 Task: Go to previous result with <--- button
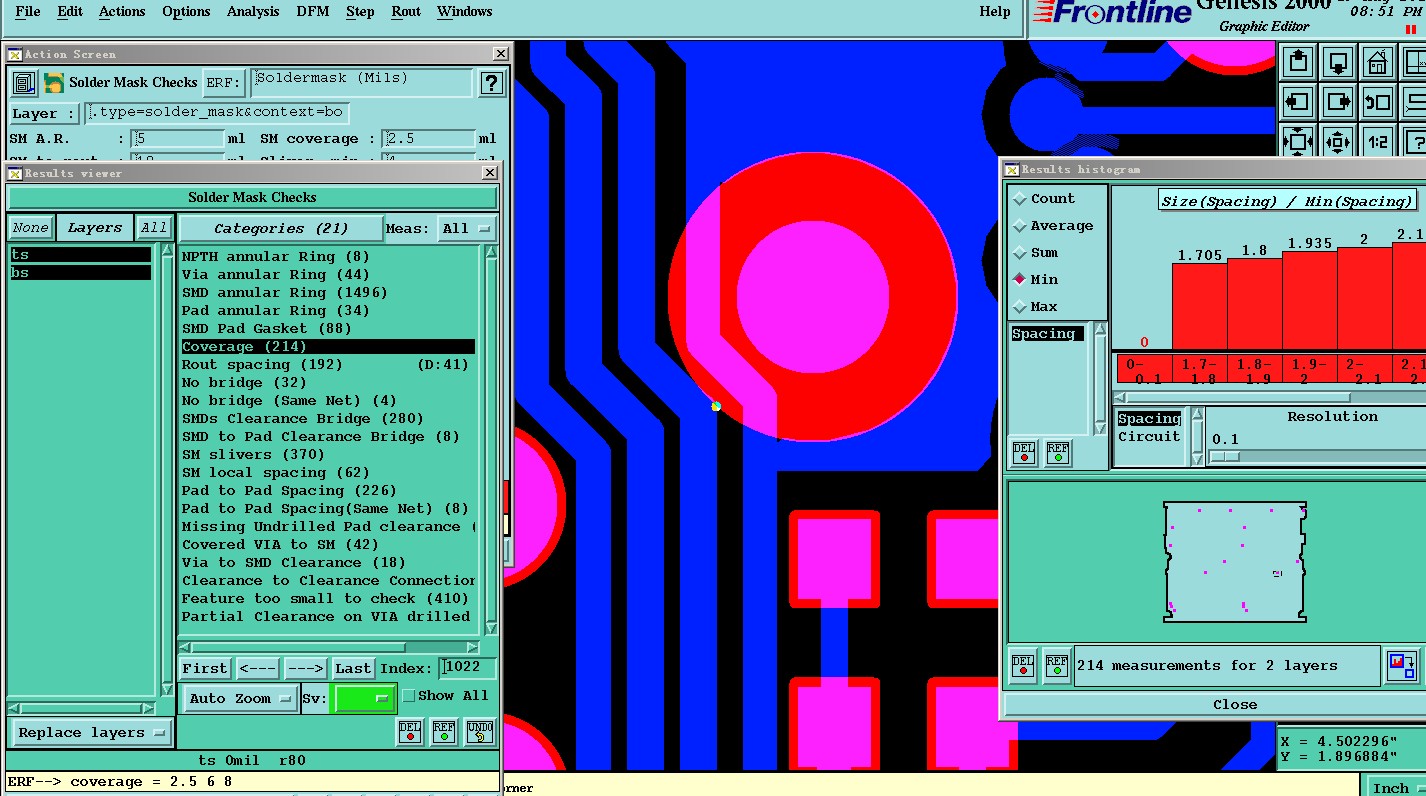pos(258,668)
